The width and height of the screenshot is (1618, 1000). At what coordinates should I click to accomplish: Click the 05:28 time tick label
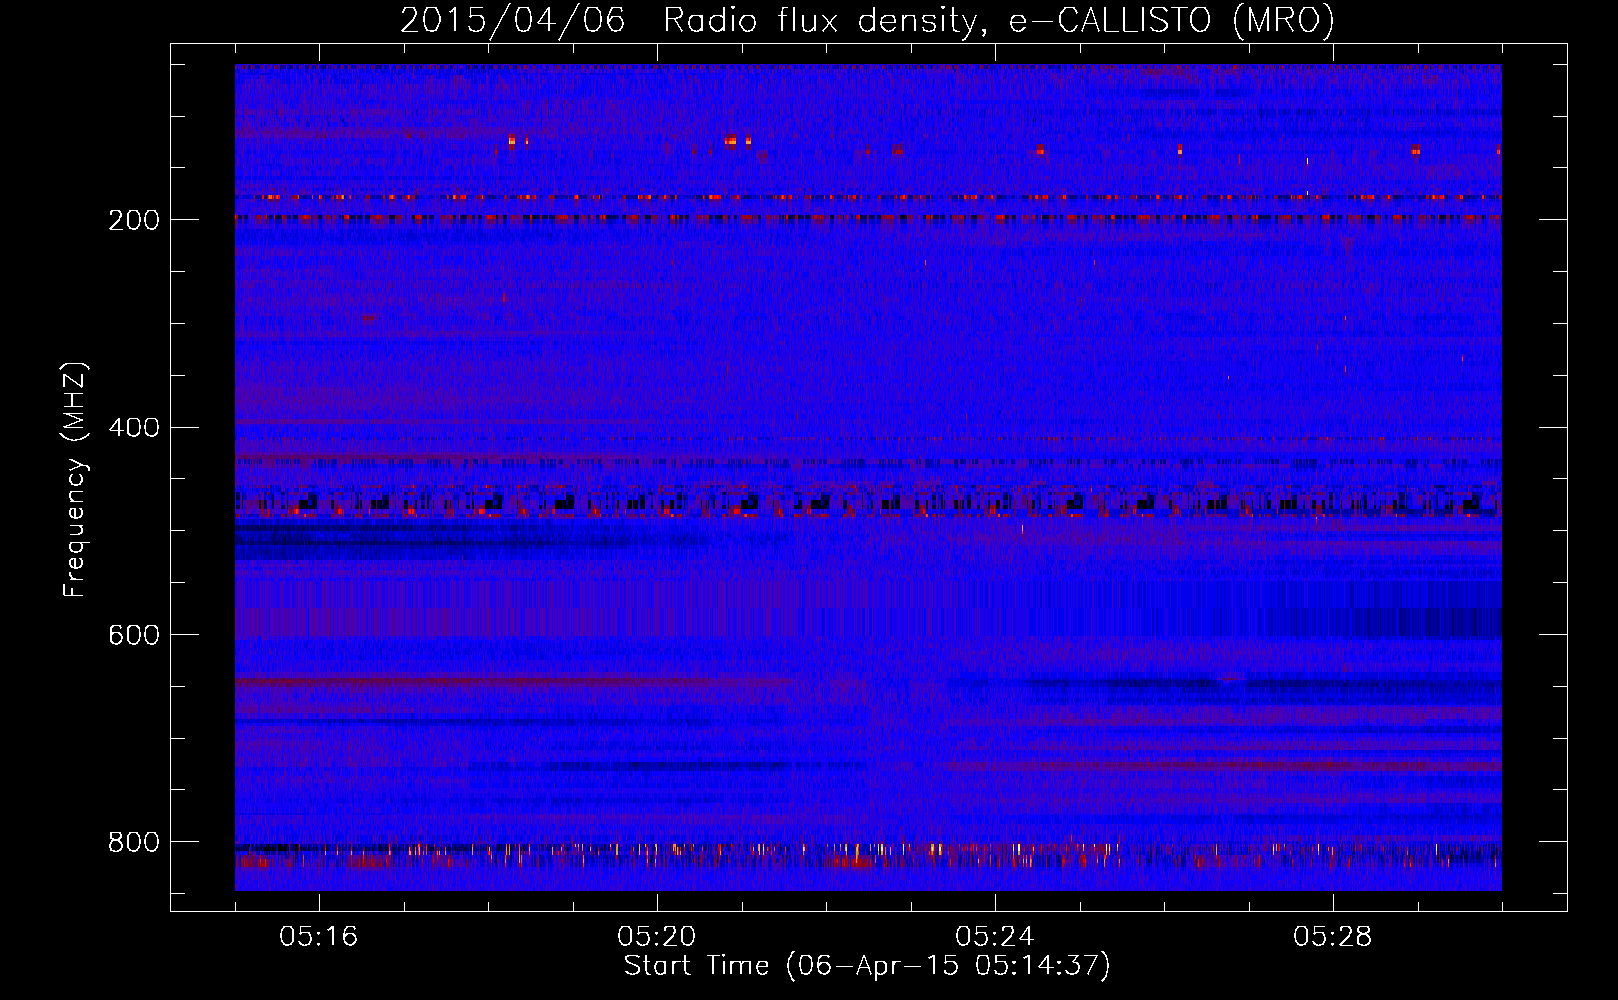coord(1333,937)
